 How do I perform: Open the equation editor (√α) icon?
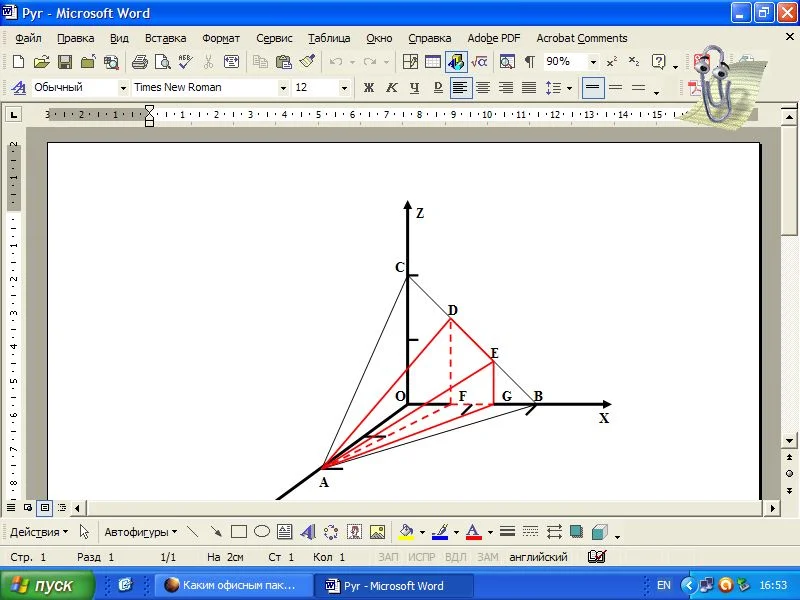click(x=479, y=62)
